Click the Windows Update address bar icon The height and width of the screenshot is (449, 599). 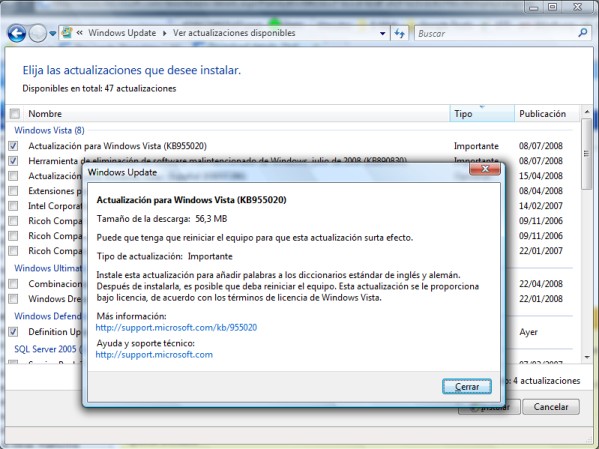pos(67,33)
